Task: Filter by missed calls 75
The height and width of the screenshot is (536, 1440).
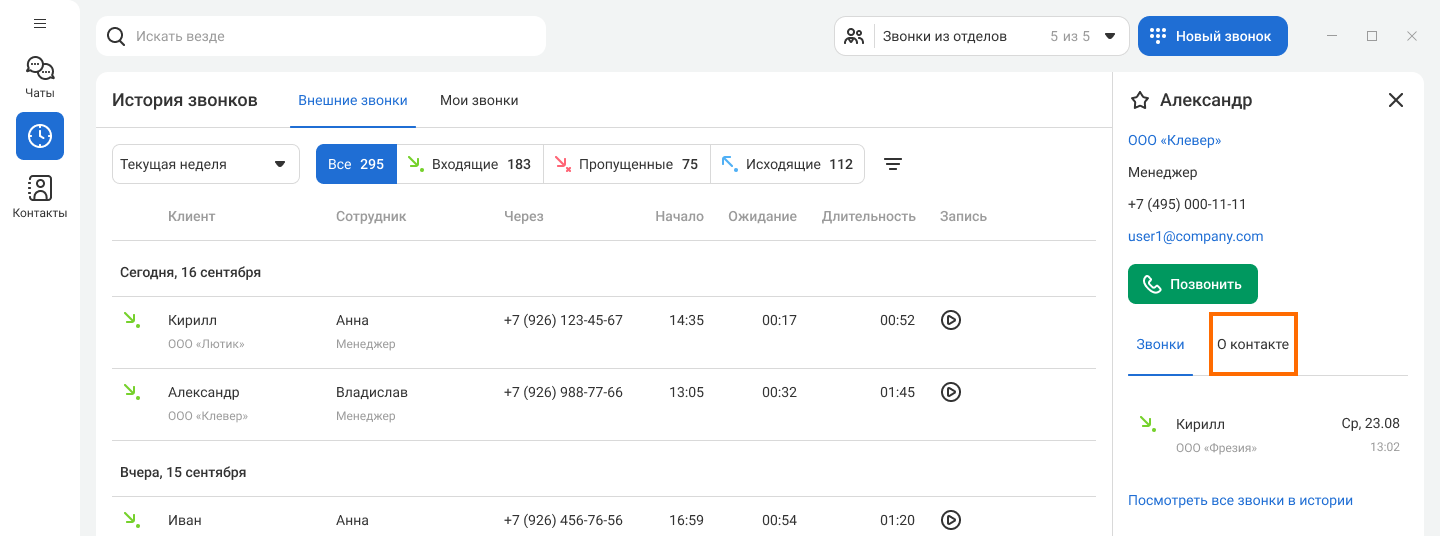Action: coord(626,164)
